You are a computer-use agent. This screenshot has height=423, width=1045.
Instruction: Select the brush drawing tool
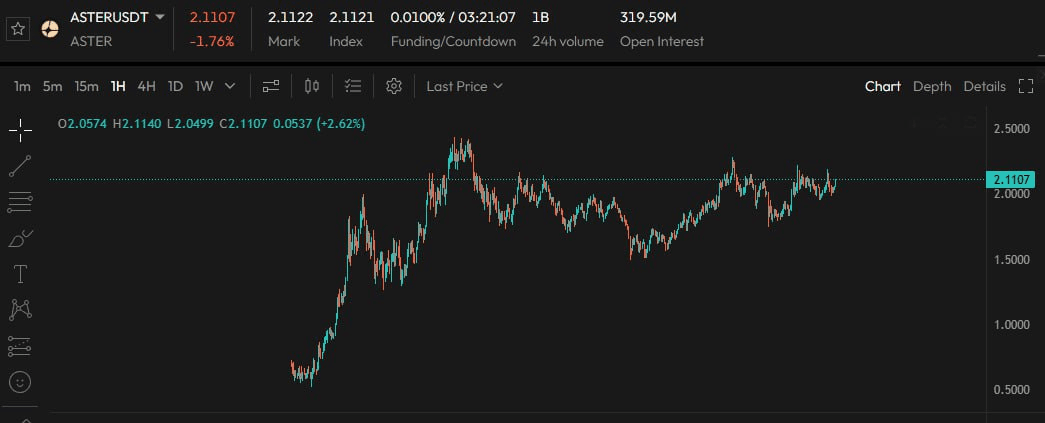(20, 238)
